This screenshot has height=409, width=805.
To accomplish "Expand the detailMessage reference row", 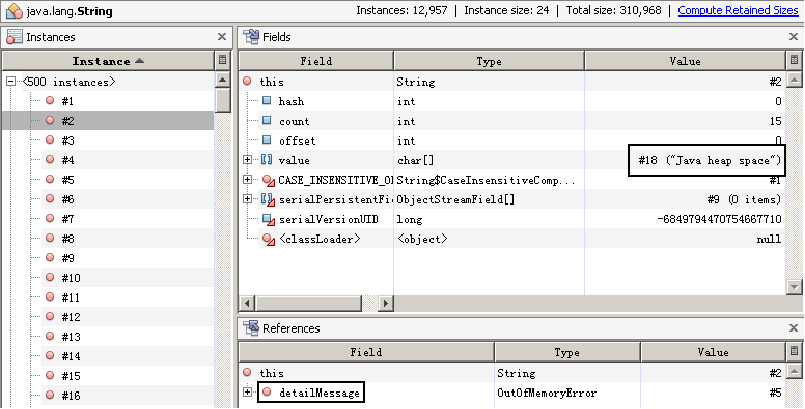I will 247,392.
